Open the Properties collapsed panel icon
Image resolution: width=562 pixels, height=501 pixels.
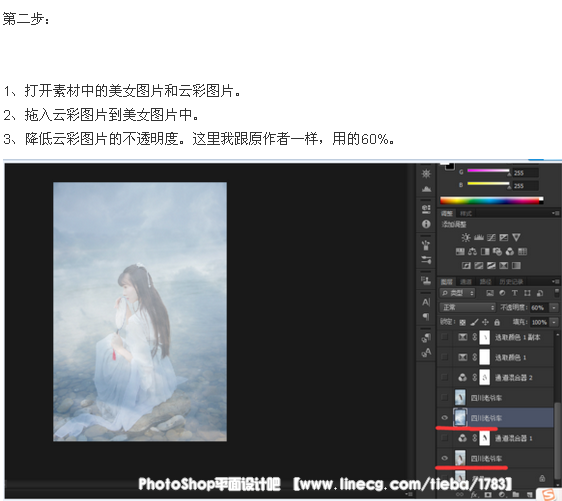[426, 209]
